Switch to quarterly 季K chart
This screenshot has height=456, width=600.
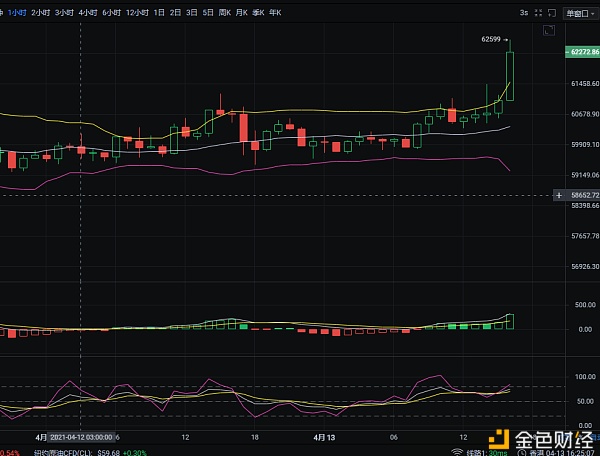258,13
